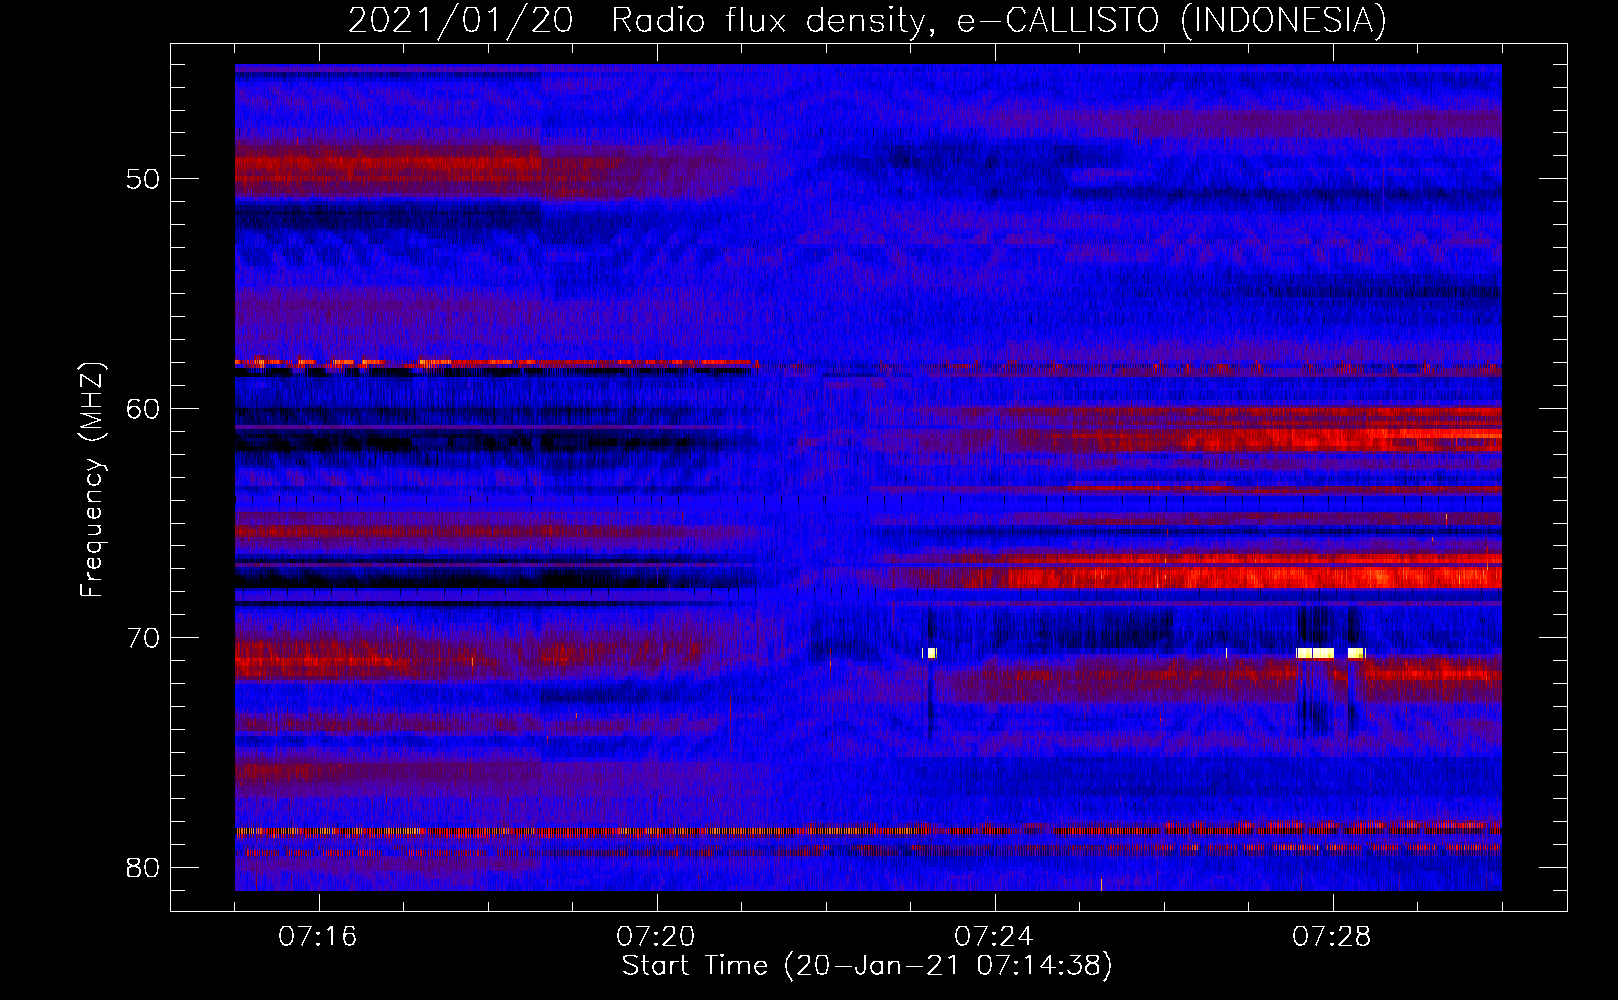Click the 07:20 time tick label
The height and width of the screenshot is (1000, 1618).
(x=656, y=936)
